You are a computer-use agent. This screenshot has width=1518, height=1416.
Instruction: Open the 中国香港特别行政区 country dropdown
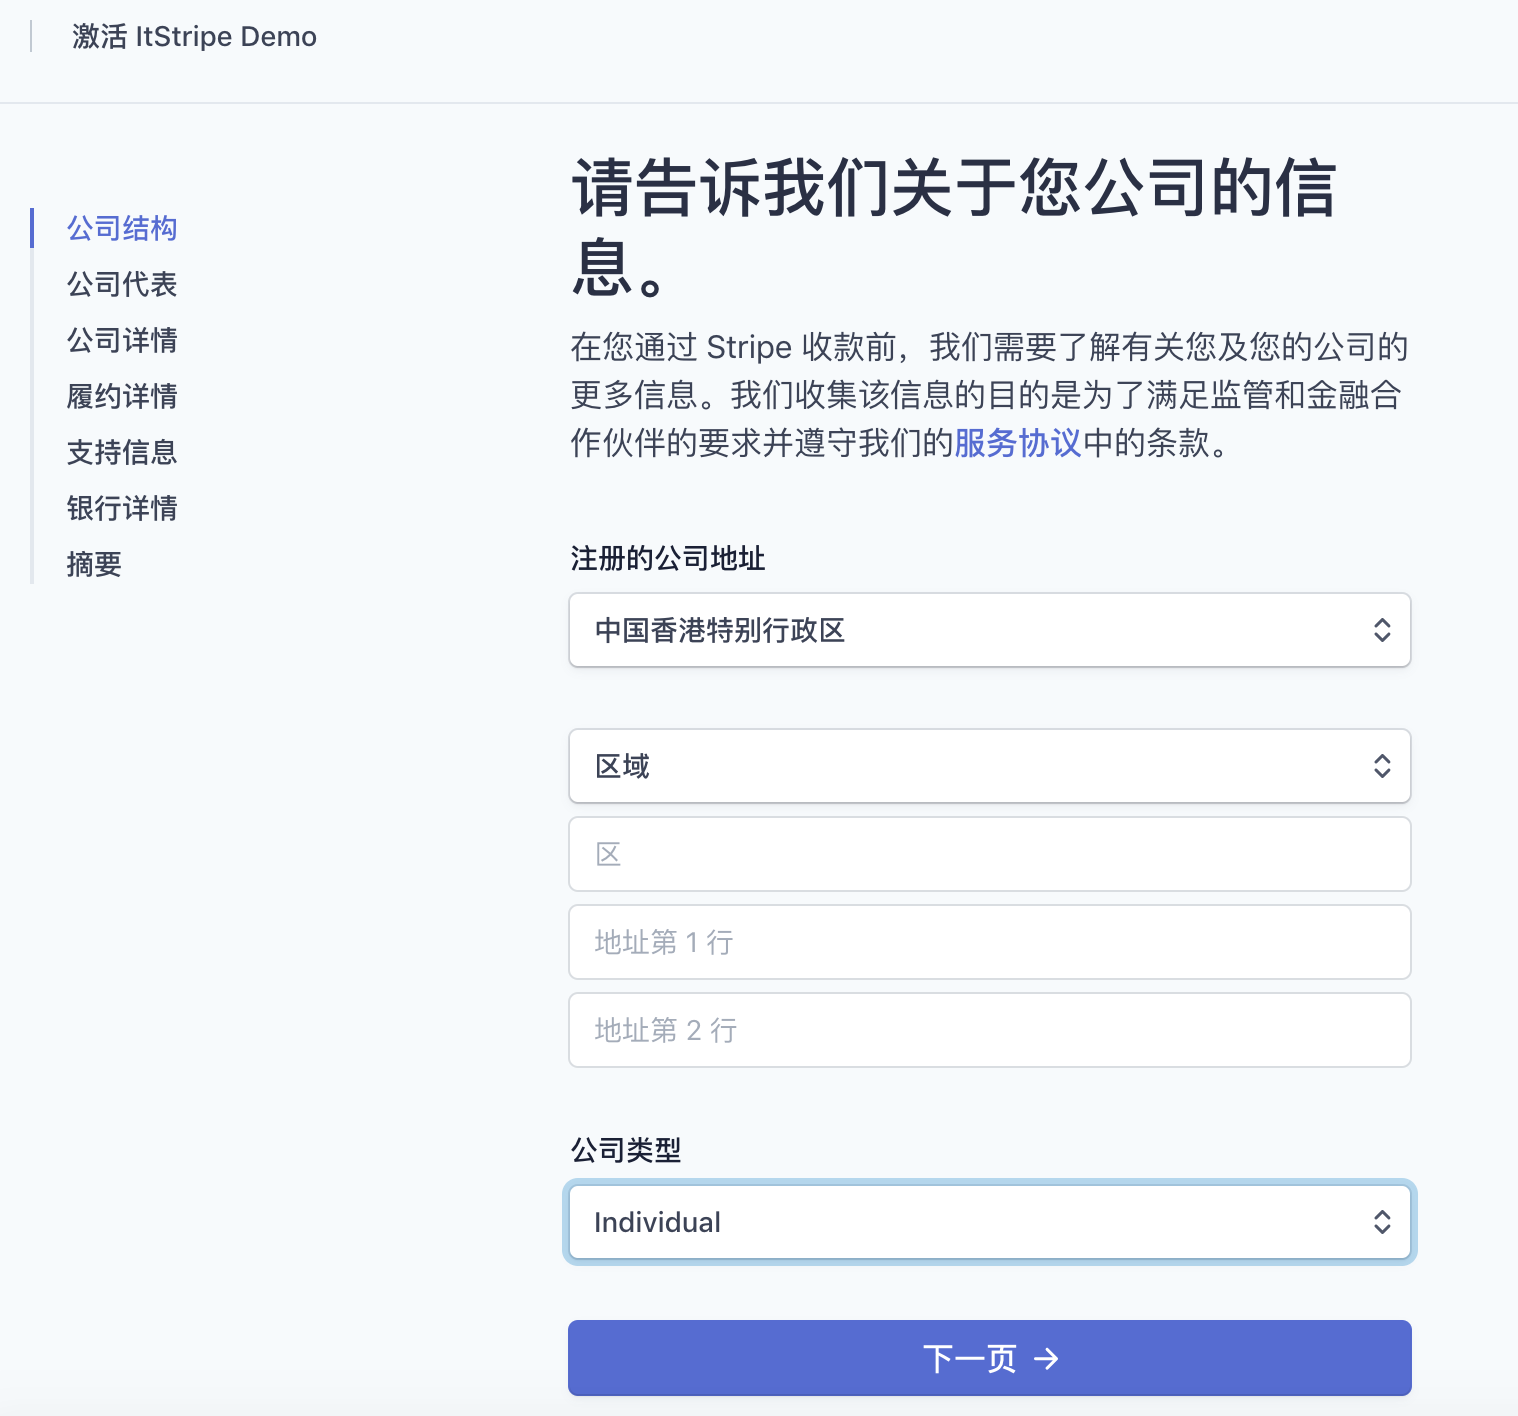(988, 630)
